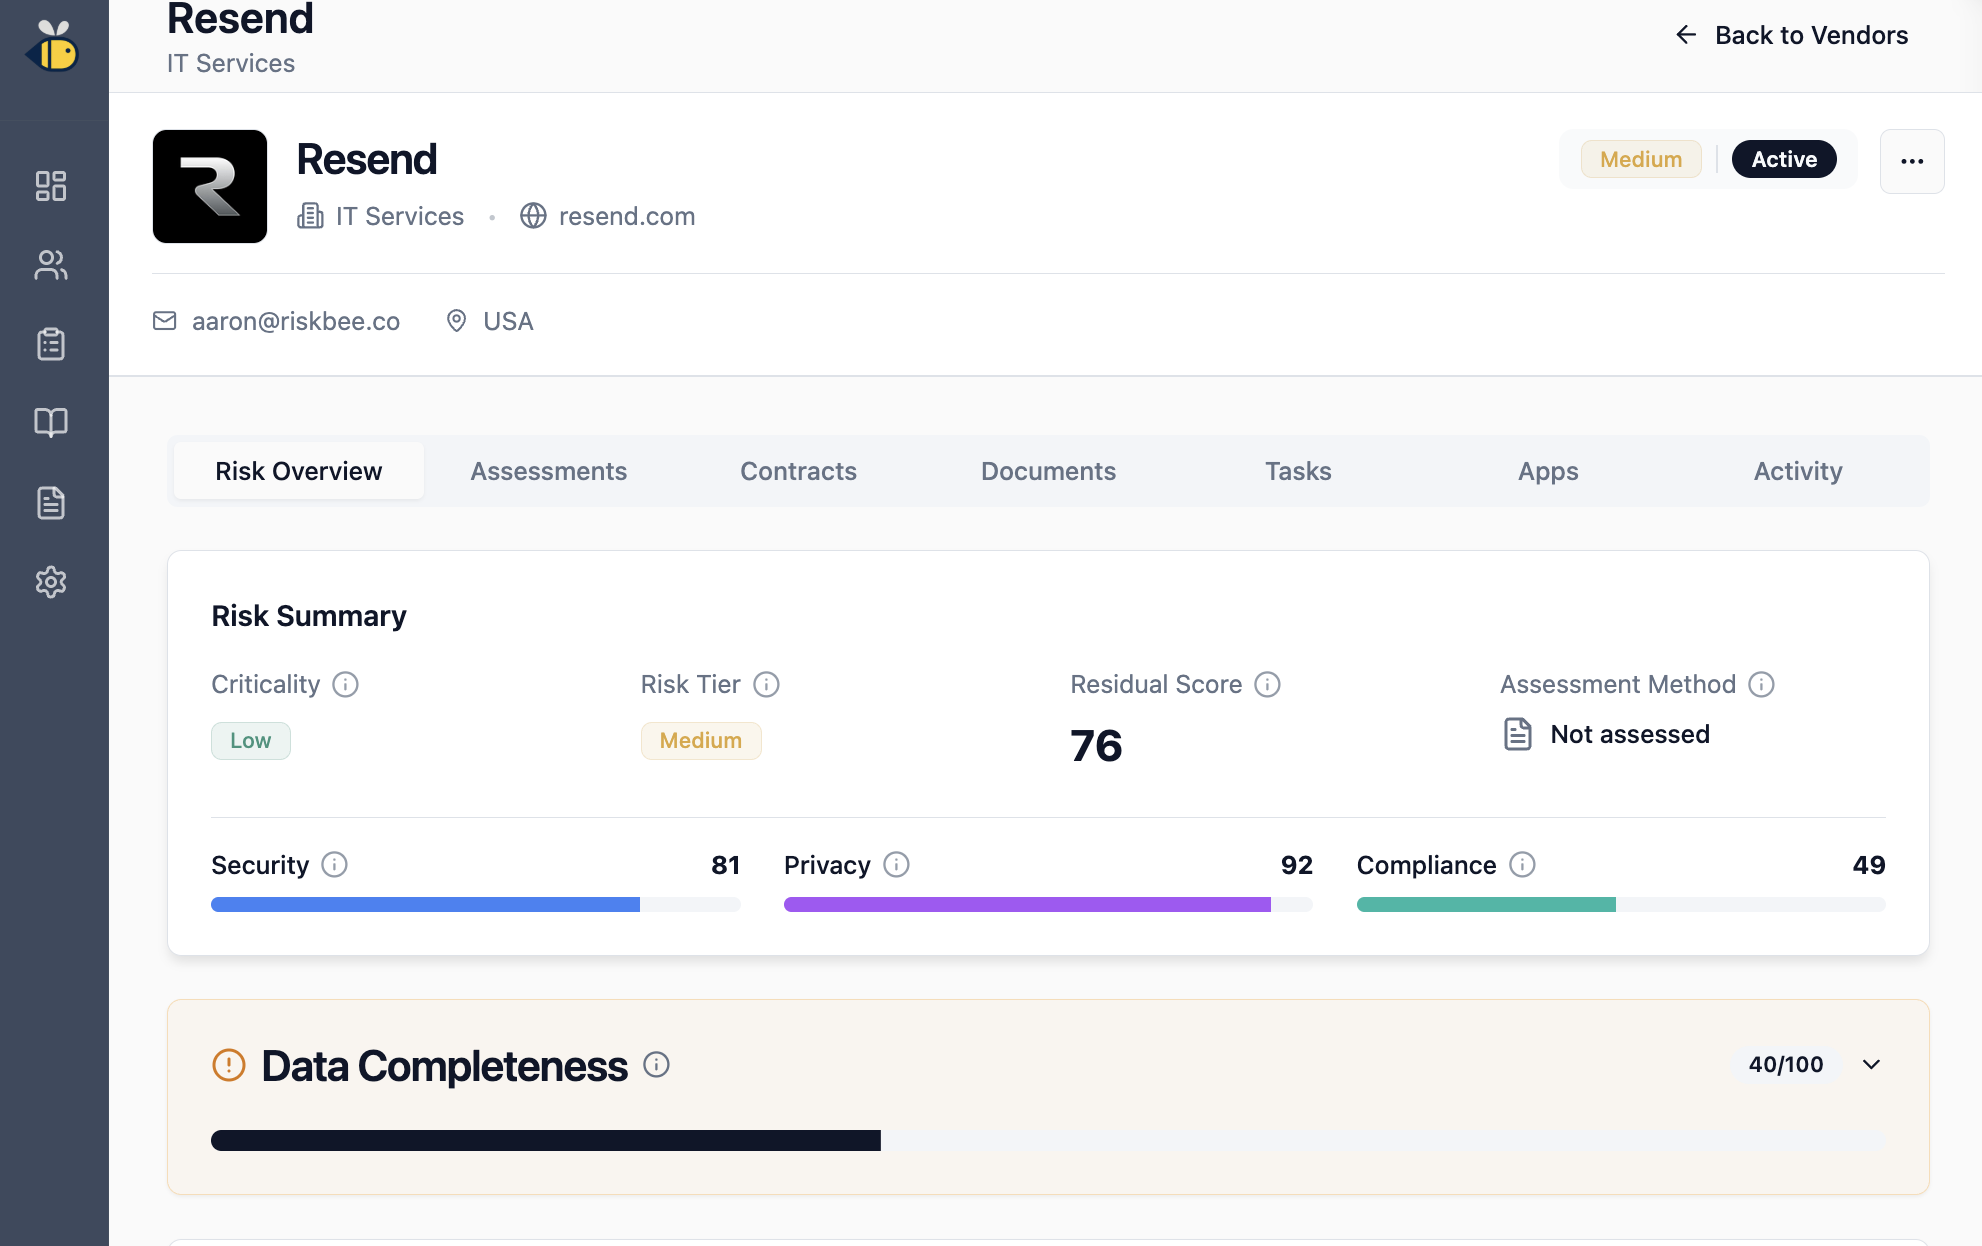Click the Medium risk tier badge
This screenshot has height=1246, width=1982.
click(x=701, y=741)
